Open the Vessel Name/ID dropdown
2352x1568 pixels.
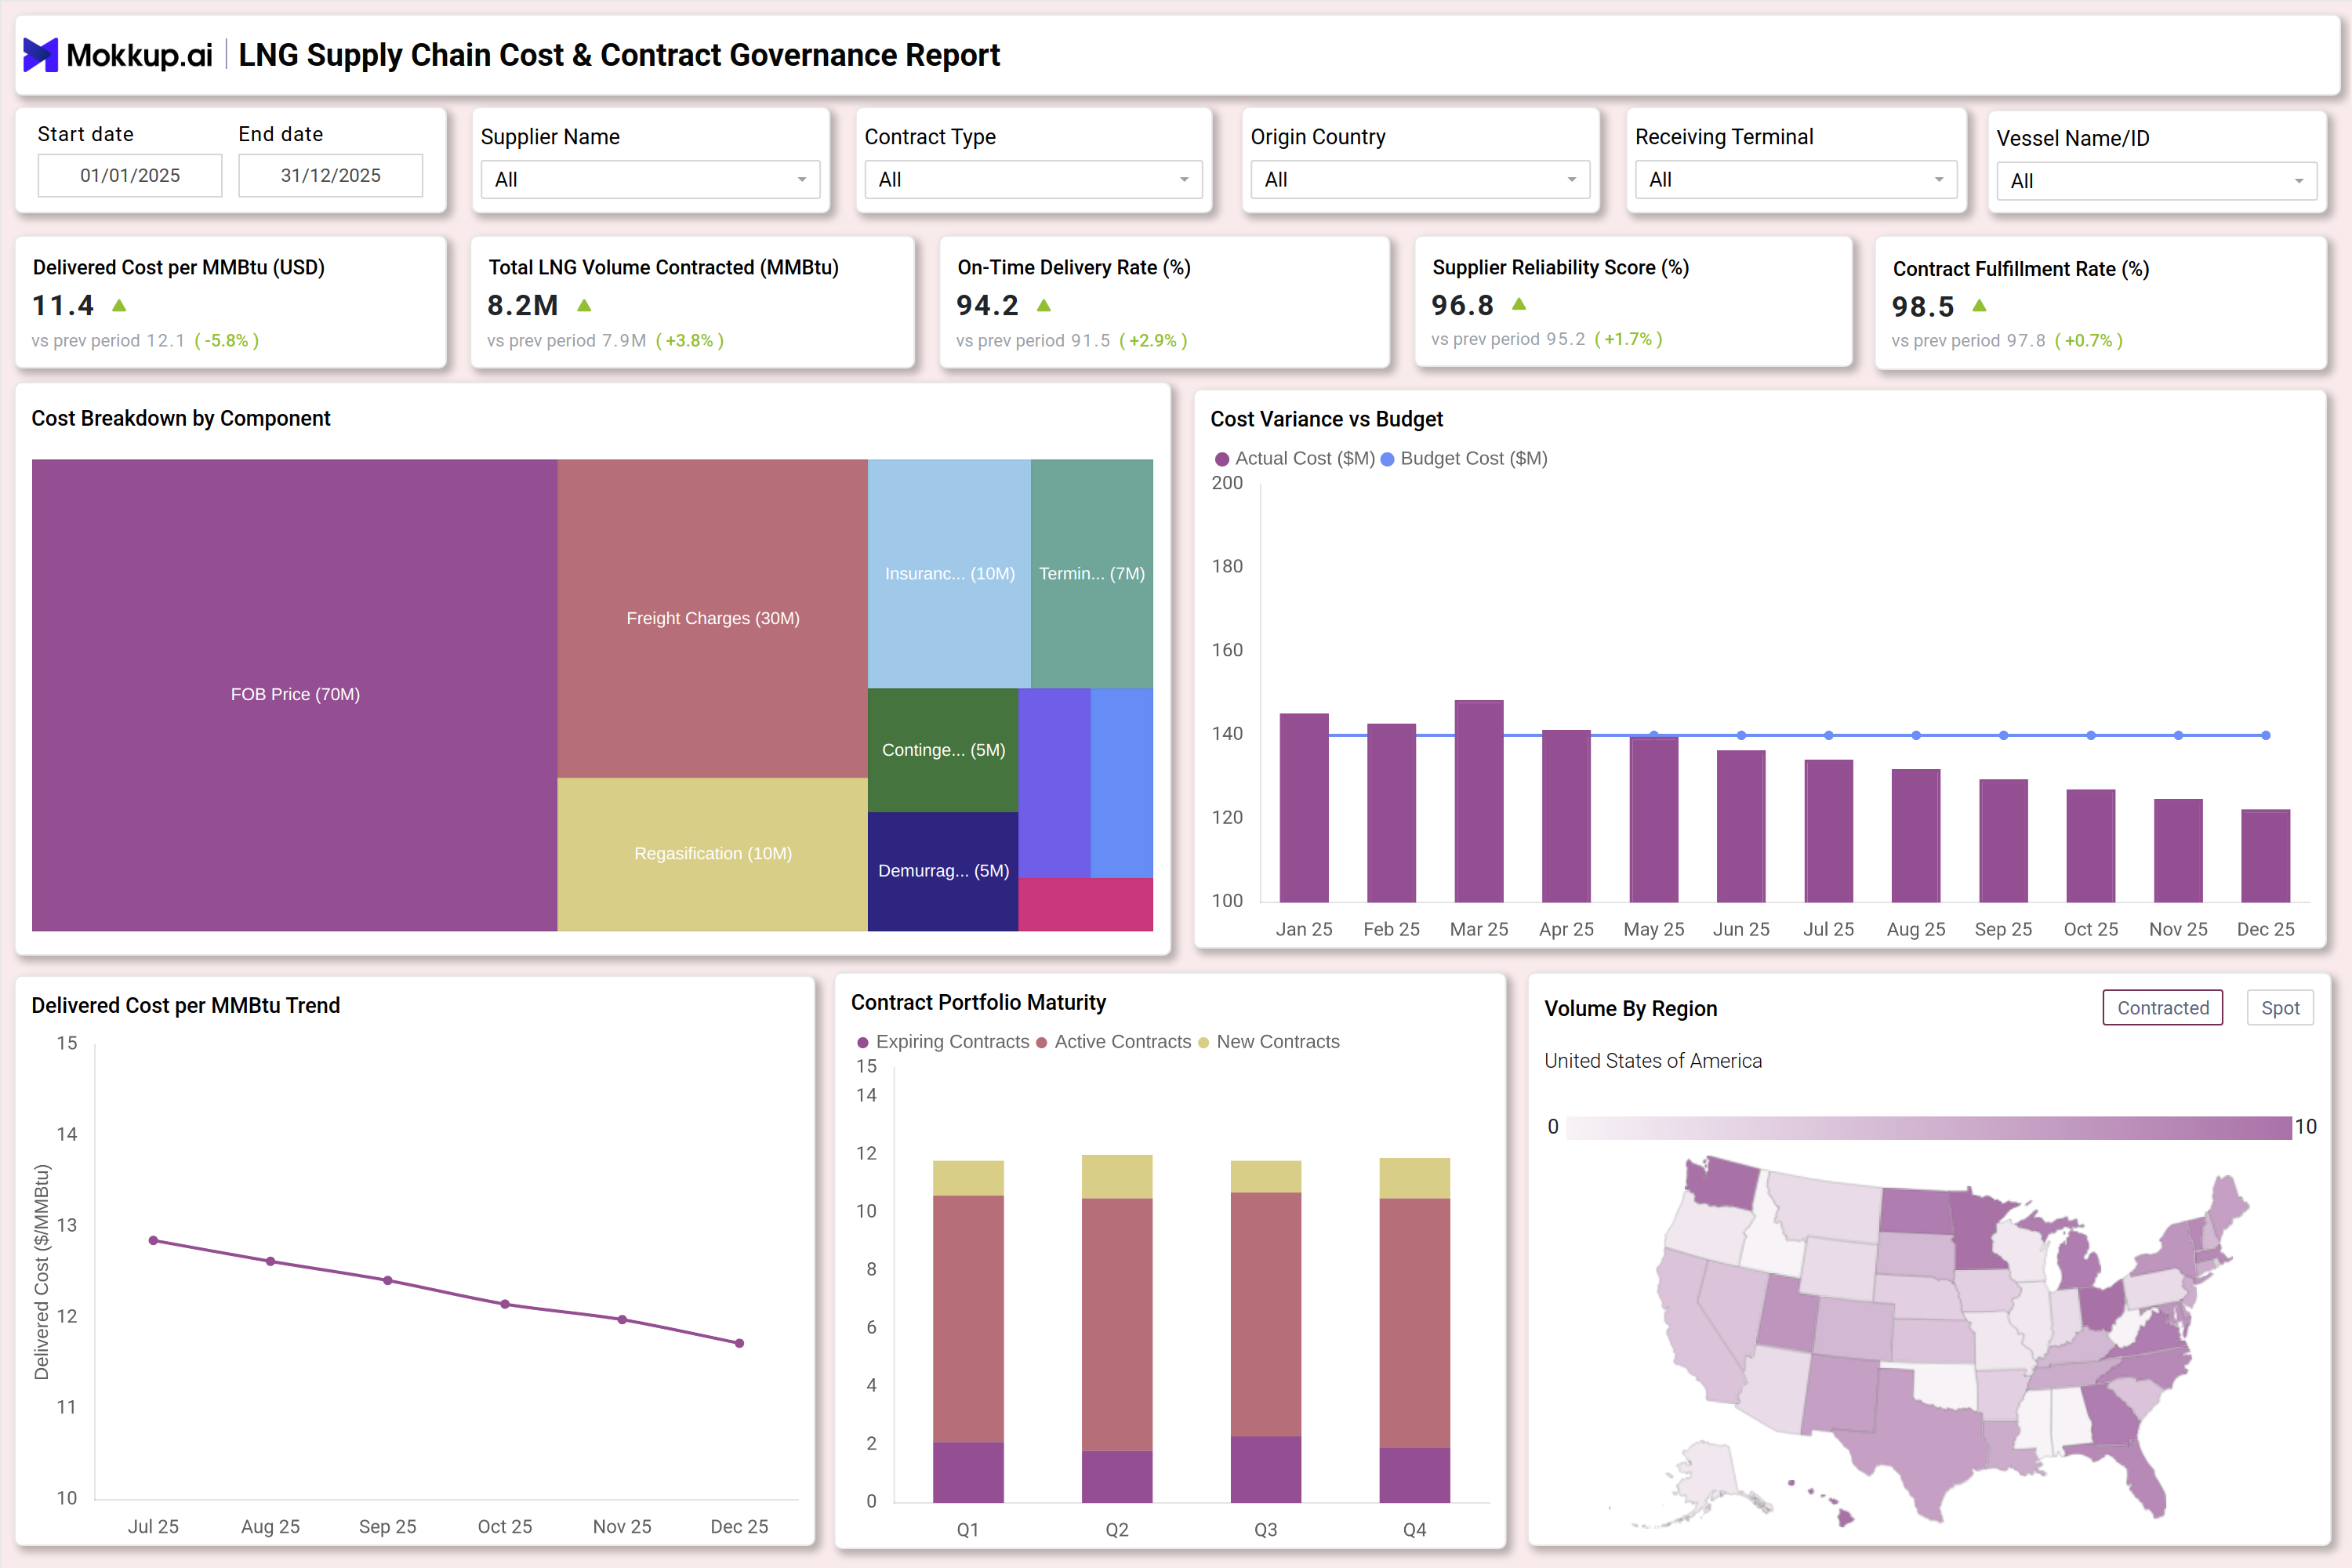coord(2156,181)
